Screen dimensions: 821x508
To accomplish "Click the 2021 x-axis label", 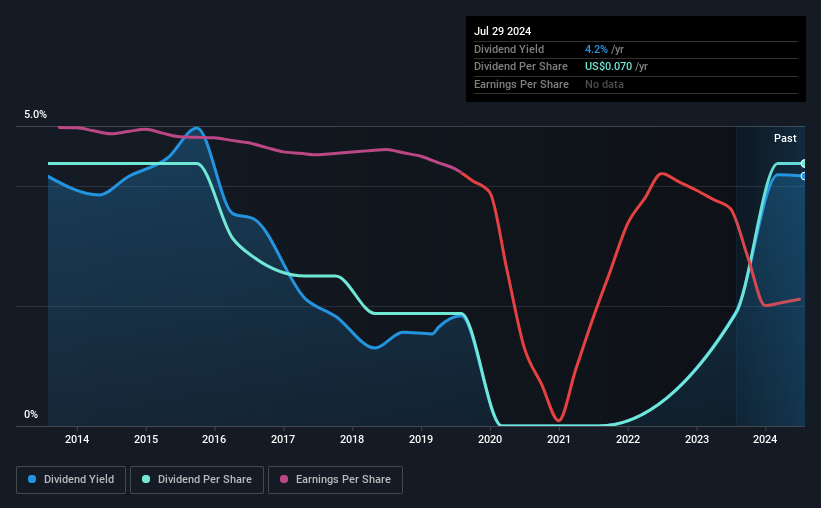I will tap(559, 439).
